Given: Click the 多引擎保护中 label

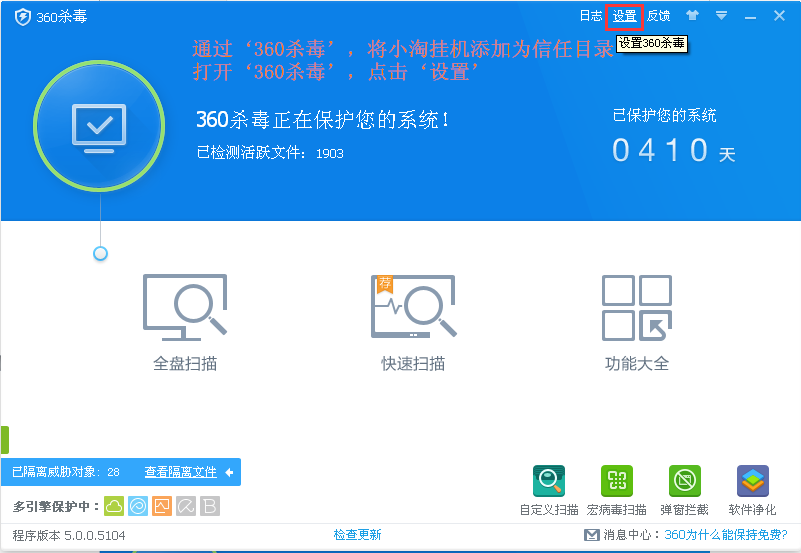Looking at the screenshot, I should click(x=55, y=507).
